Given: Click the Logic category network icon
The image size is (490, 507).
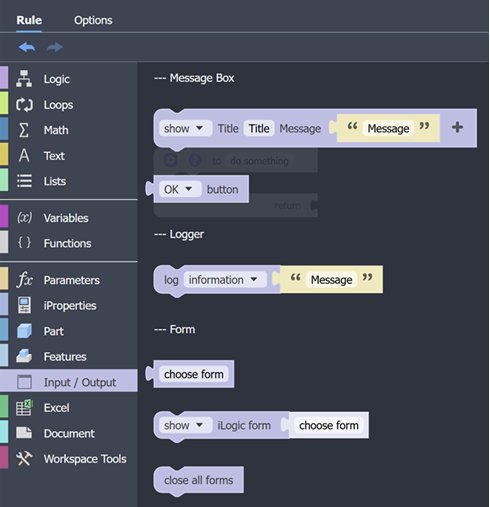Looking at the screenshot, I should (24, 79).
